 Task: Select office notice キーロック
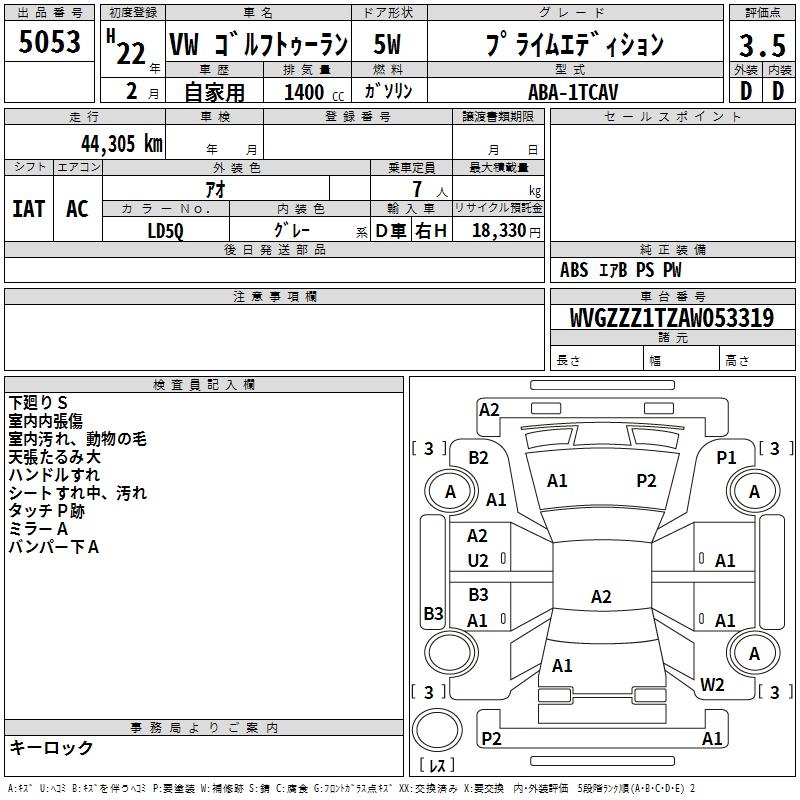click(51, 747)
